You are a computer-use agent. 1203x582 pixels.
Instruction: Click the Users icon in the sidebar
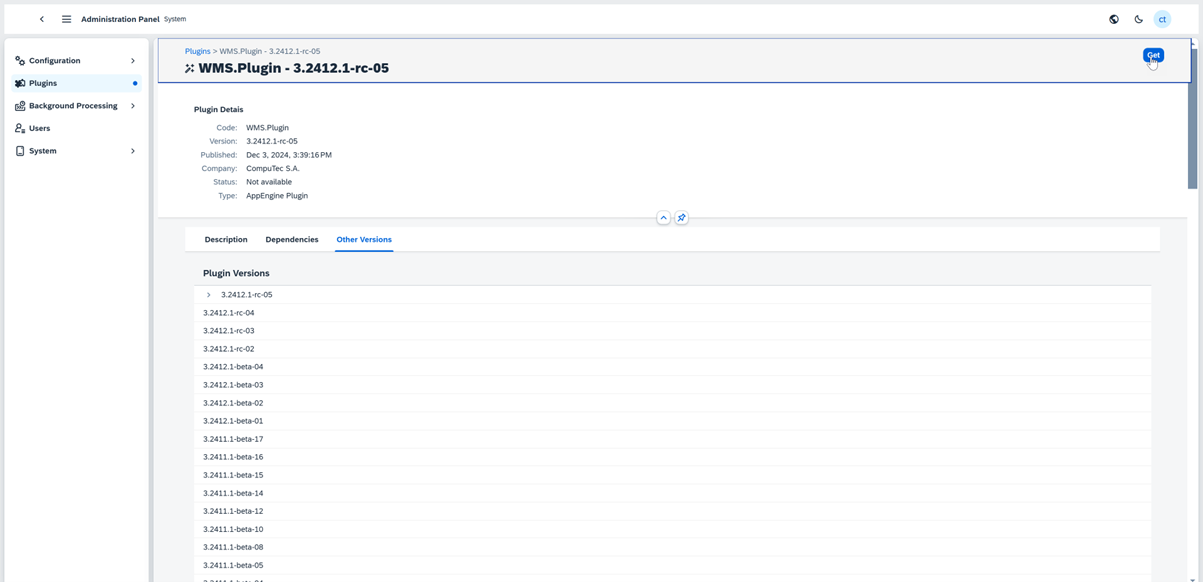pyautogui.click(x=20, y=128)
